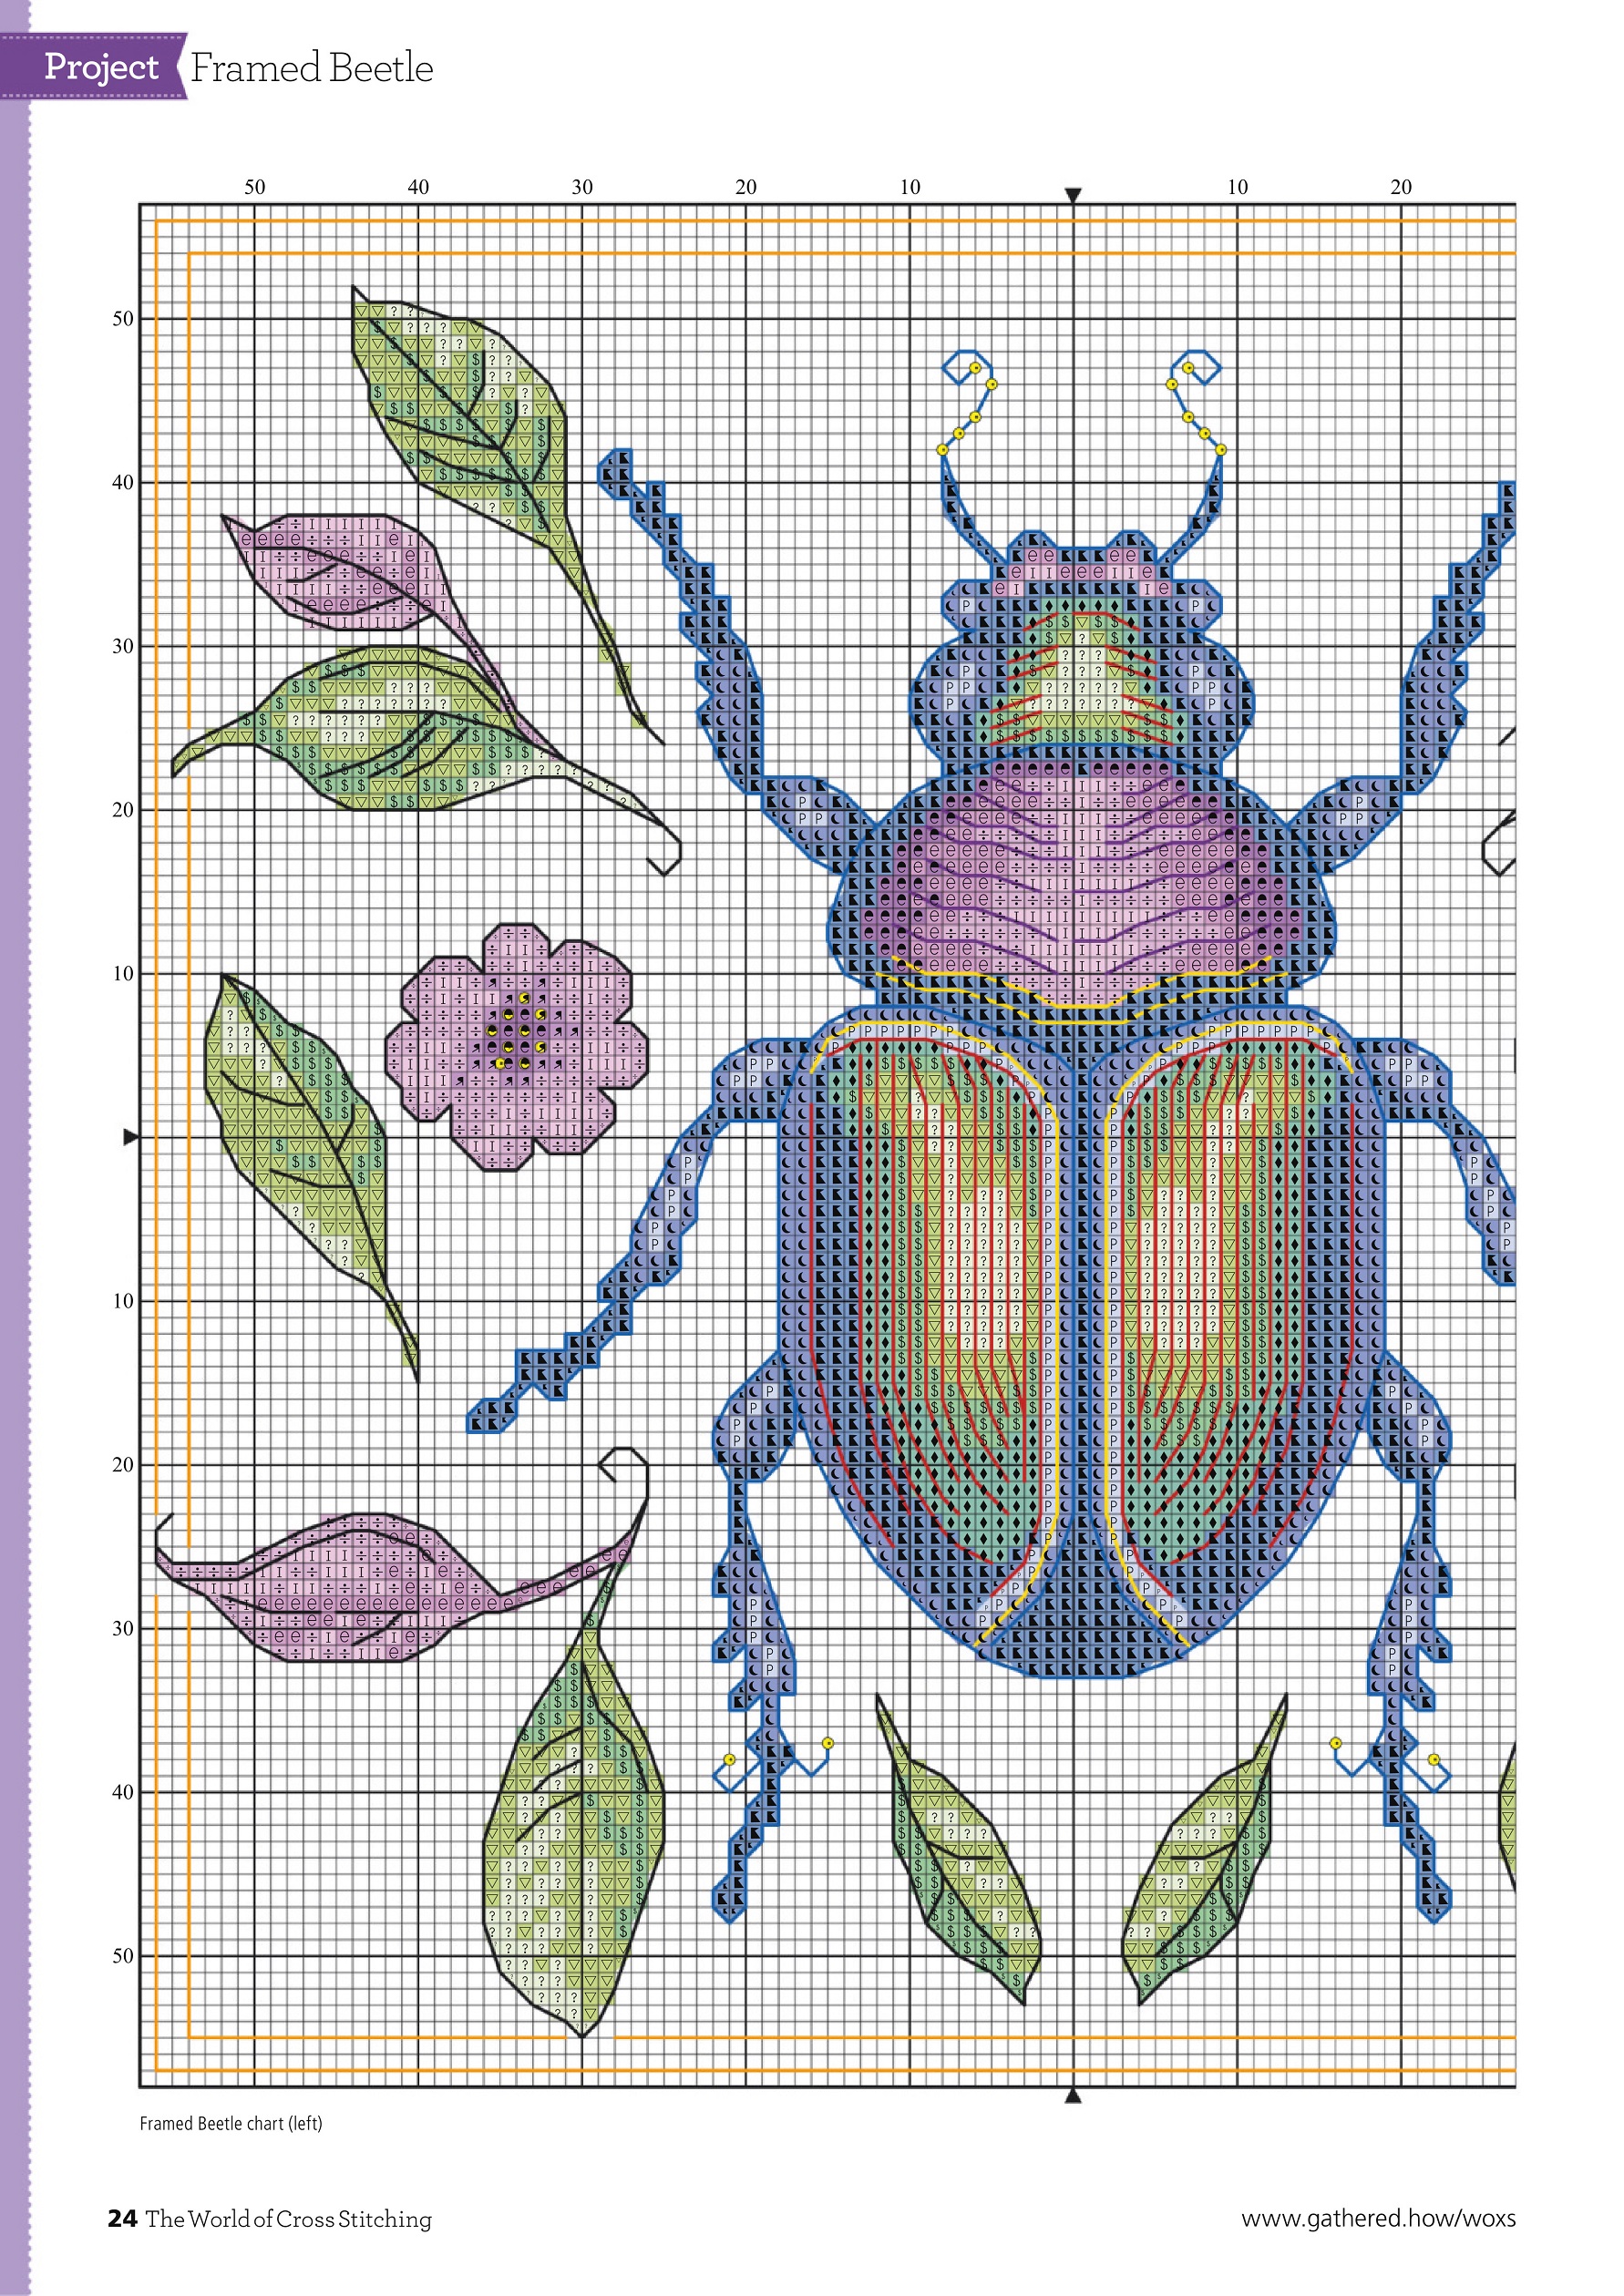Click the top axis label '30'
The image size is (1624, 2296).
(x=582, y=187)
